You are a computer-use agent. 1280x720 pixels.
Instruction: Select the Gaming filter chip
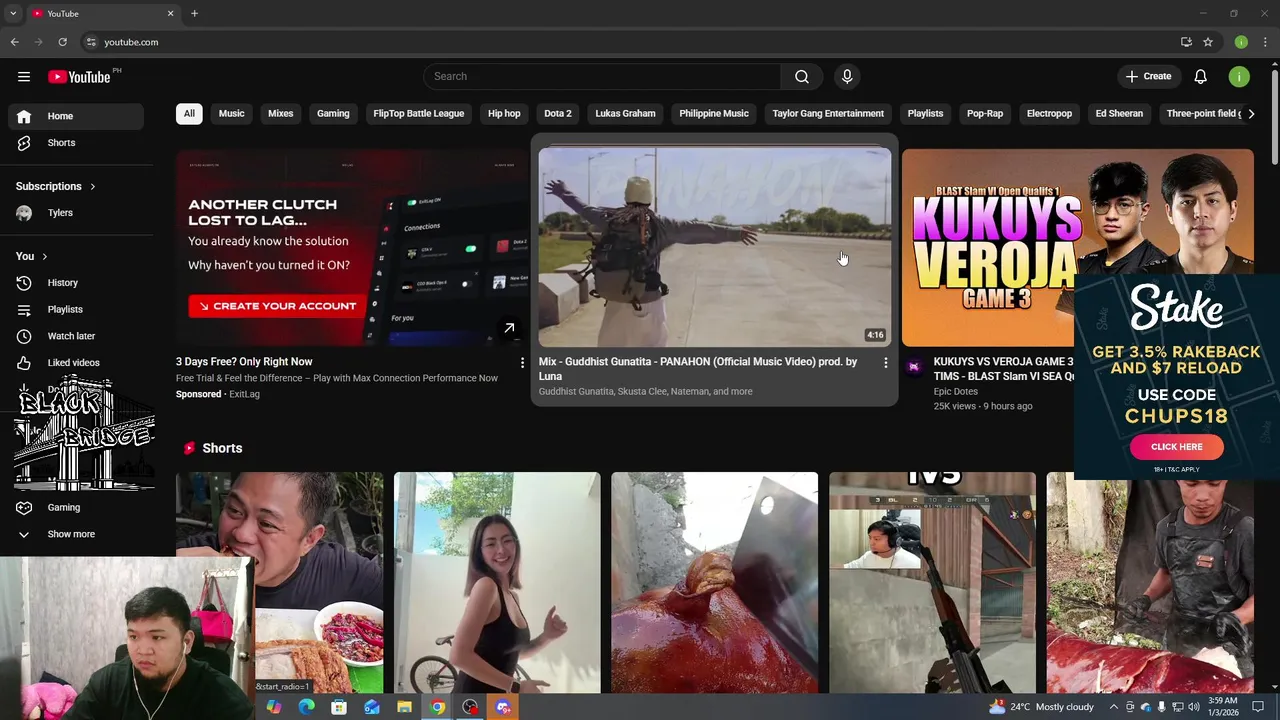(333, 114)
